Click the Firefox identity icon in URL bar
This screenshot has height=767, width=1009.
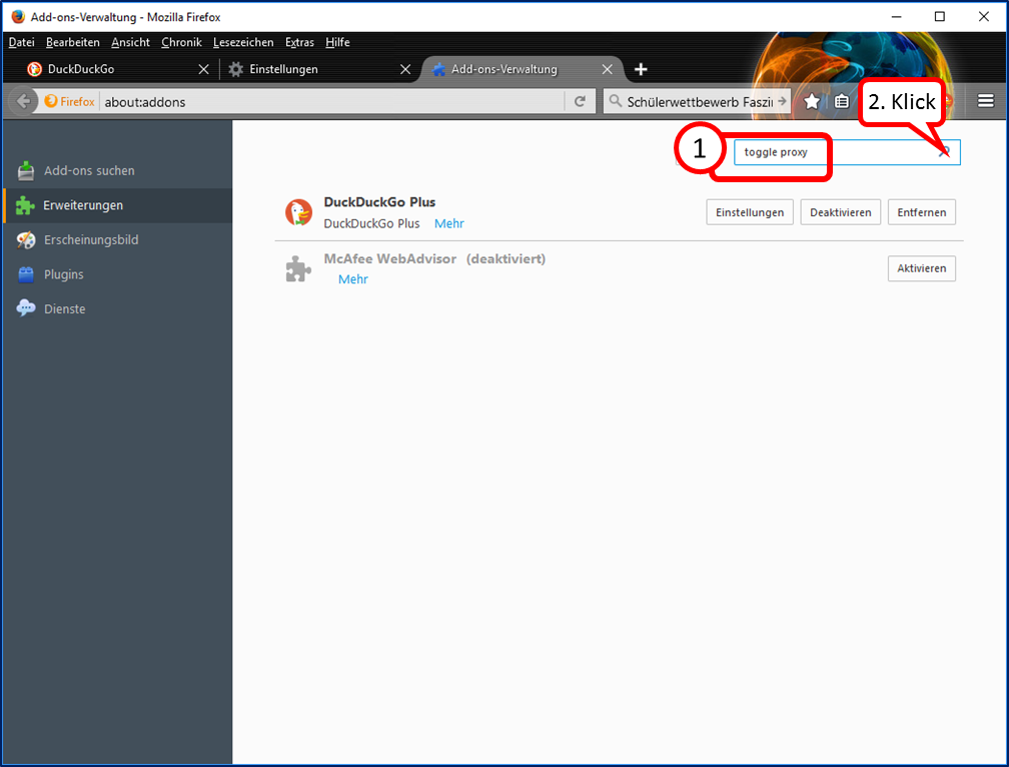[x=69, y=102]
